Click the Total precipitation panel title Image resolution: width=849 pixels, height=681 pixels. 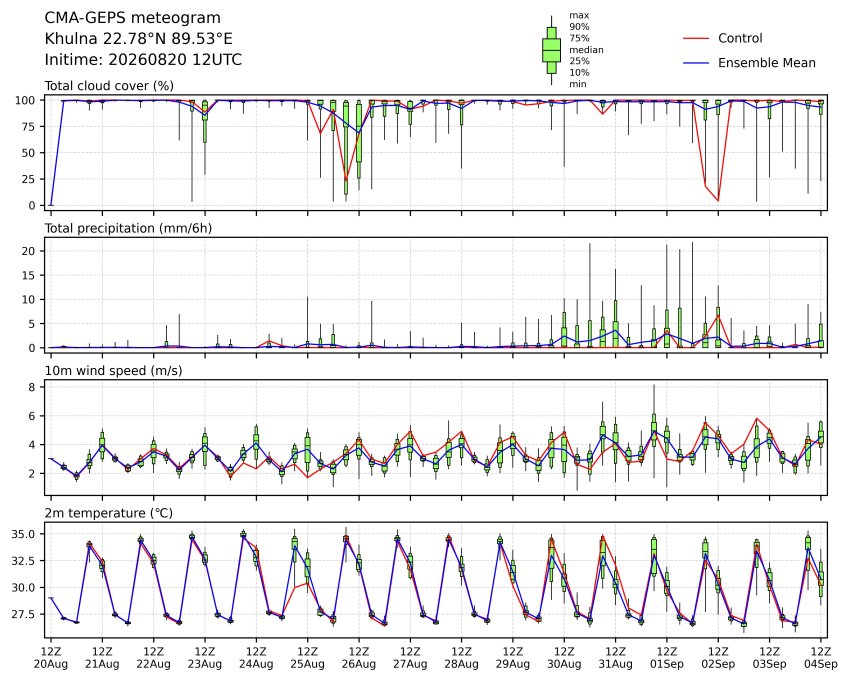pos(128,228)
